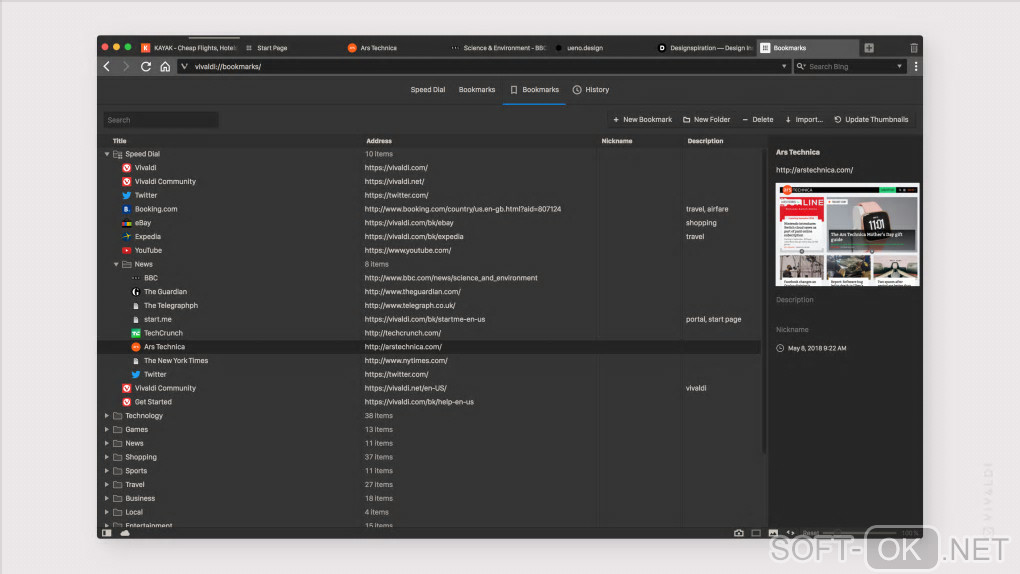Delete the selected bookmark
This screenshot has width=1020, height=574.
pos(758,120)
